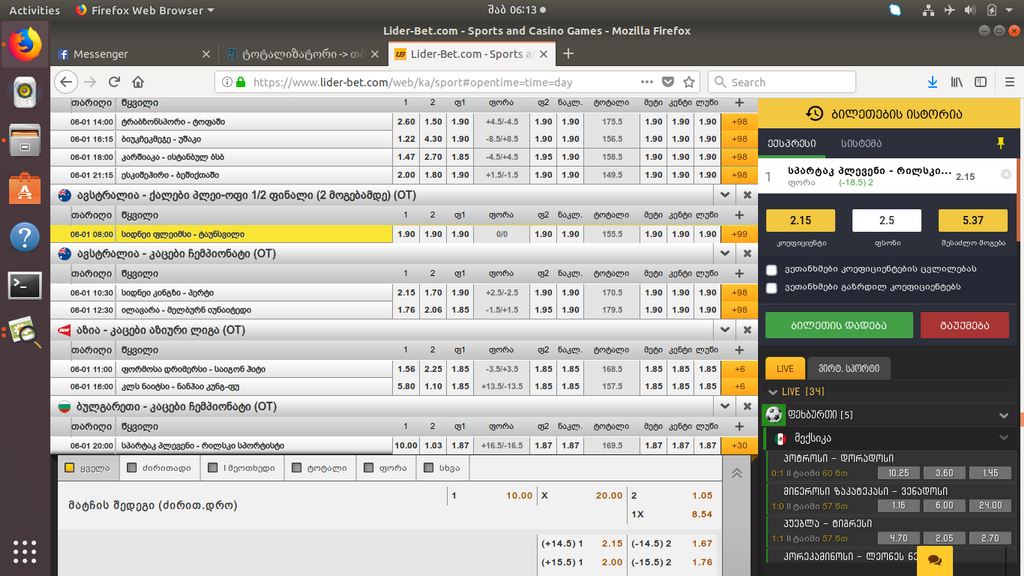1024x576 pixels.
Task: Open Ubuntu Software from the dock
Action: [x=25, y=189]
